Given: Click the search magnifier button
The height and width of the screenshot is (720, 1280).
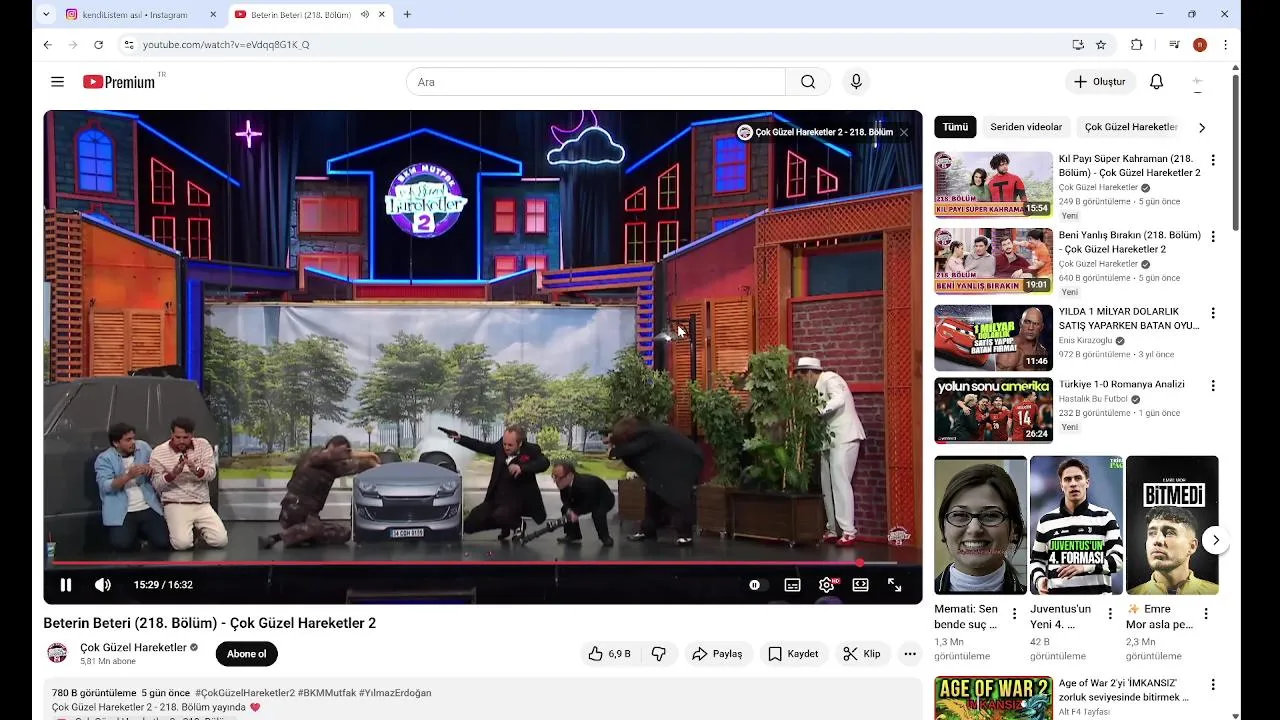Looking at the screenshot, I should [808, 82].
